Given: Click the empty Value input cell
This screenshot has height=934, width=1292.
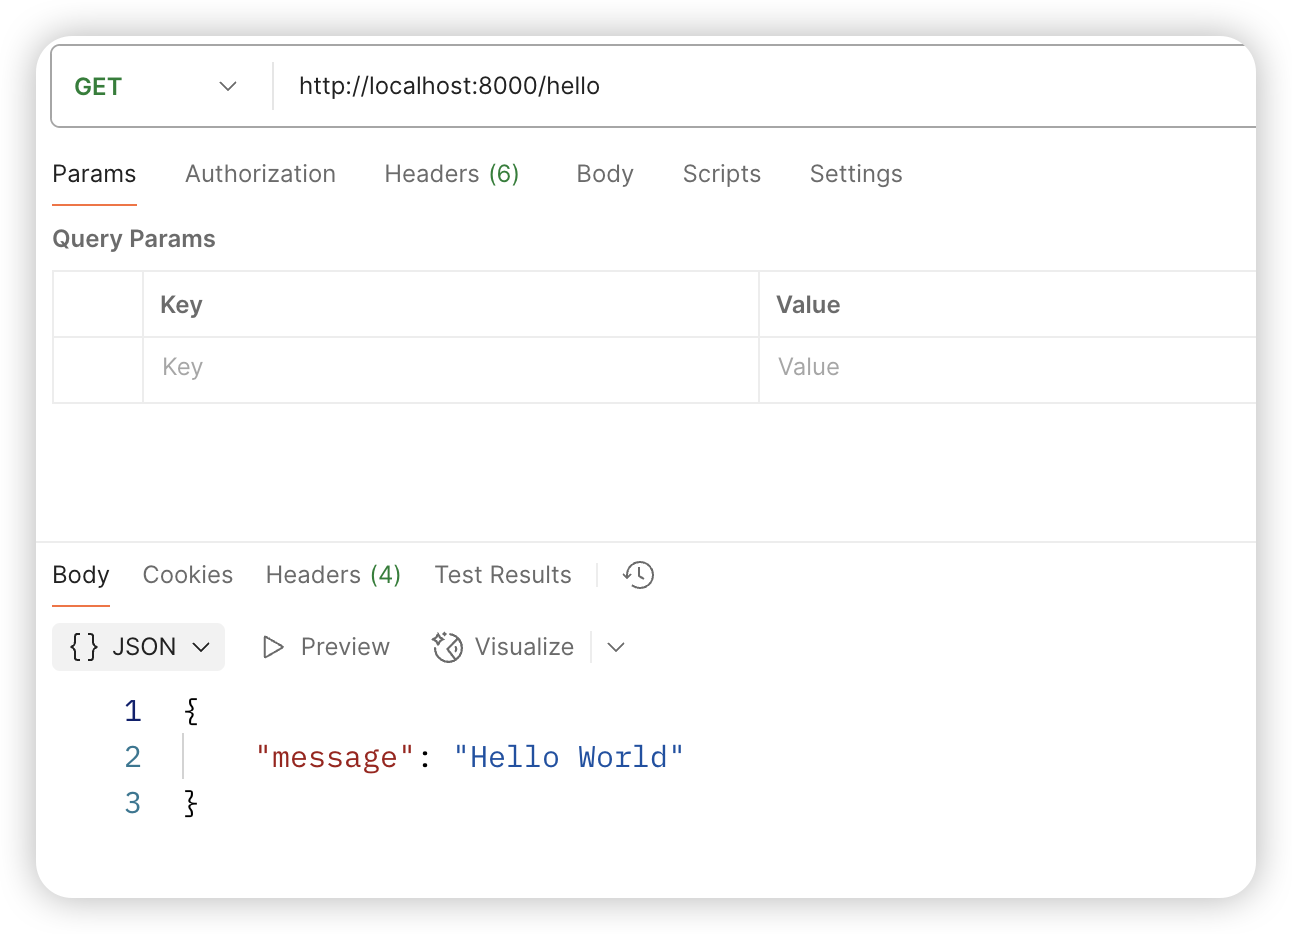Looking at the screenshot, I should tap(1008, 368).
